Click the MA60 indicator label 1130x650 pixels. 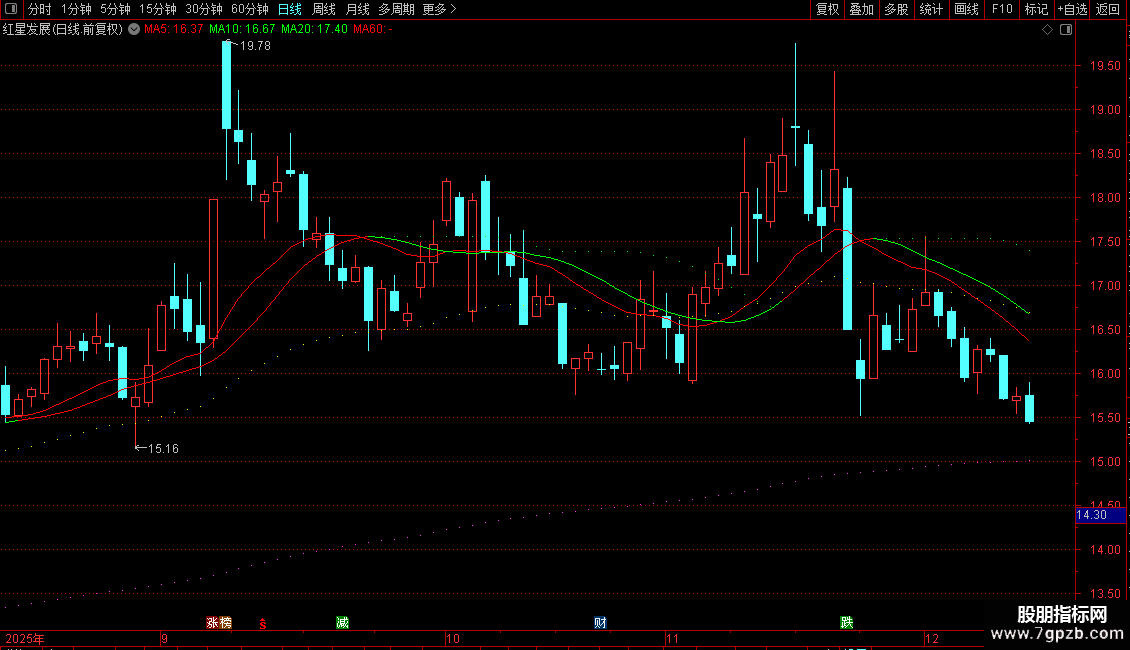pos(373,29)
